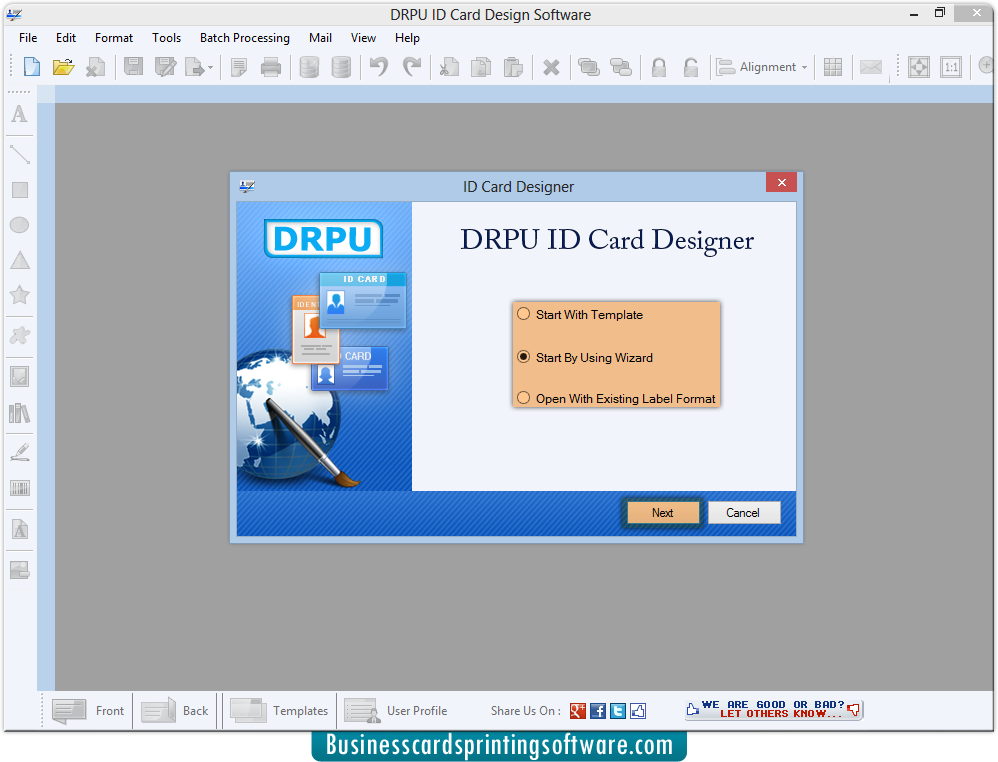Viewport: 998px width, 762px height.
Task: Switch to the Front card side
Action: click(88, 710)
